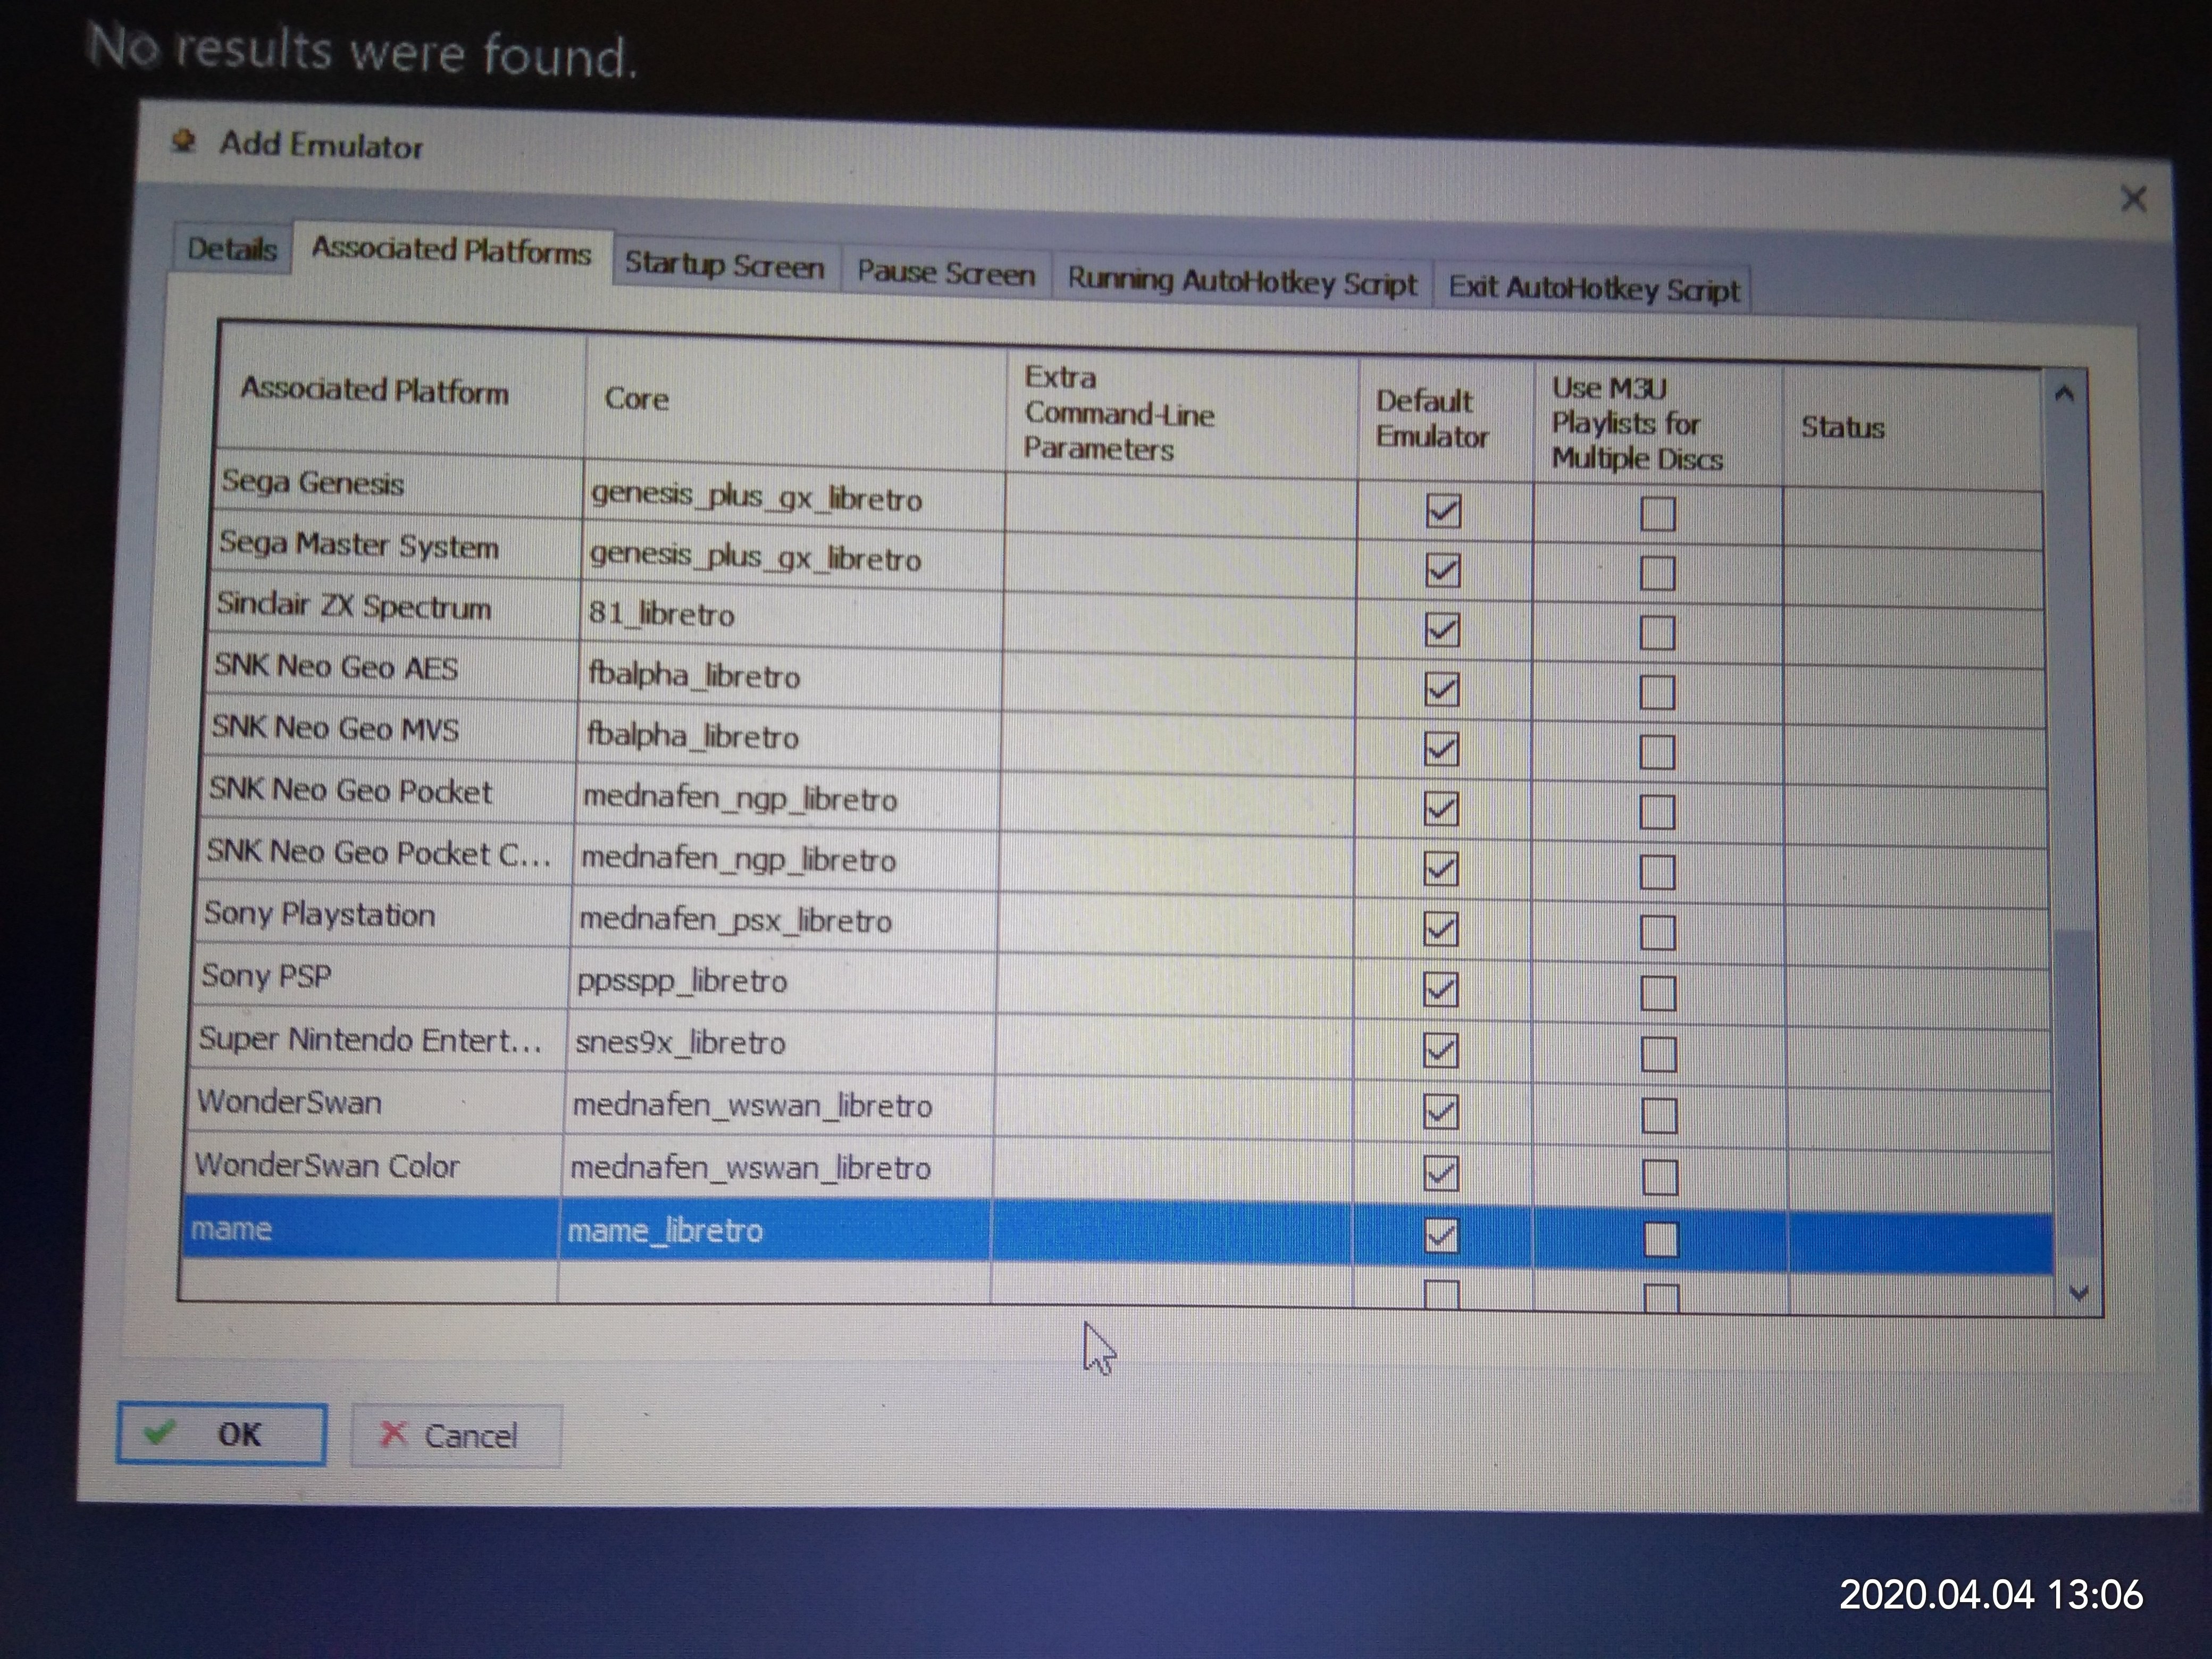
Task: Click the mame_libretro core cell
Action: (776, 1231)
